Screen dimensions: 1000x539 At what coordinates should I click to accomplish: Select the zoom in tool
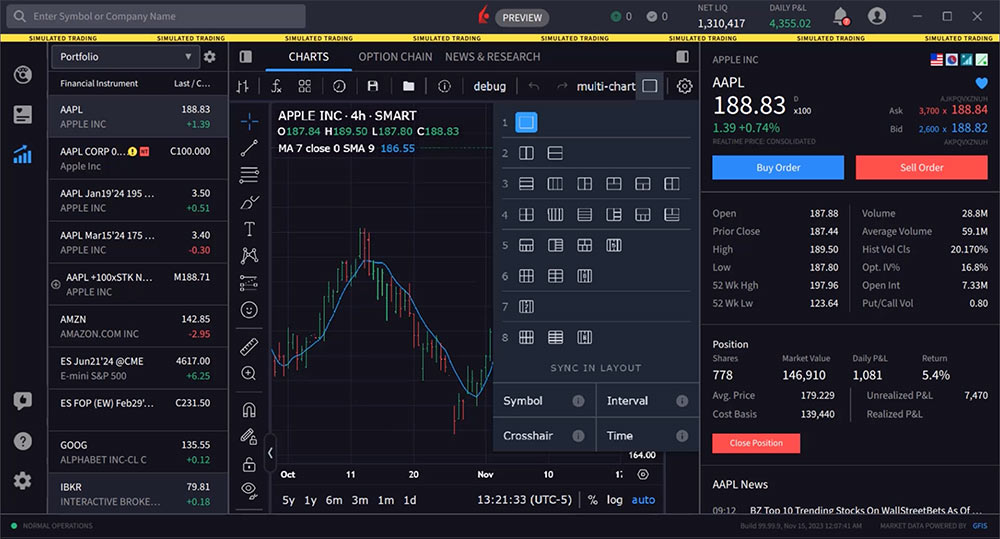pos(249,373)
